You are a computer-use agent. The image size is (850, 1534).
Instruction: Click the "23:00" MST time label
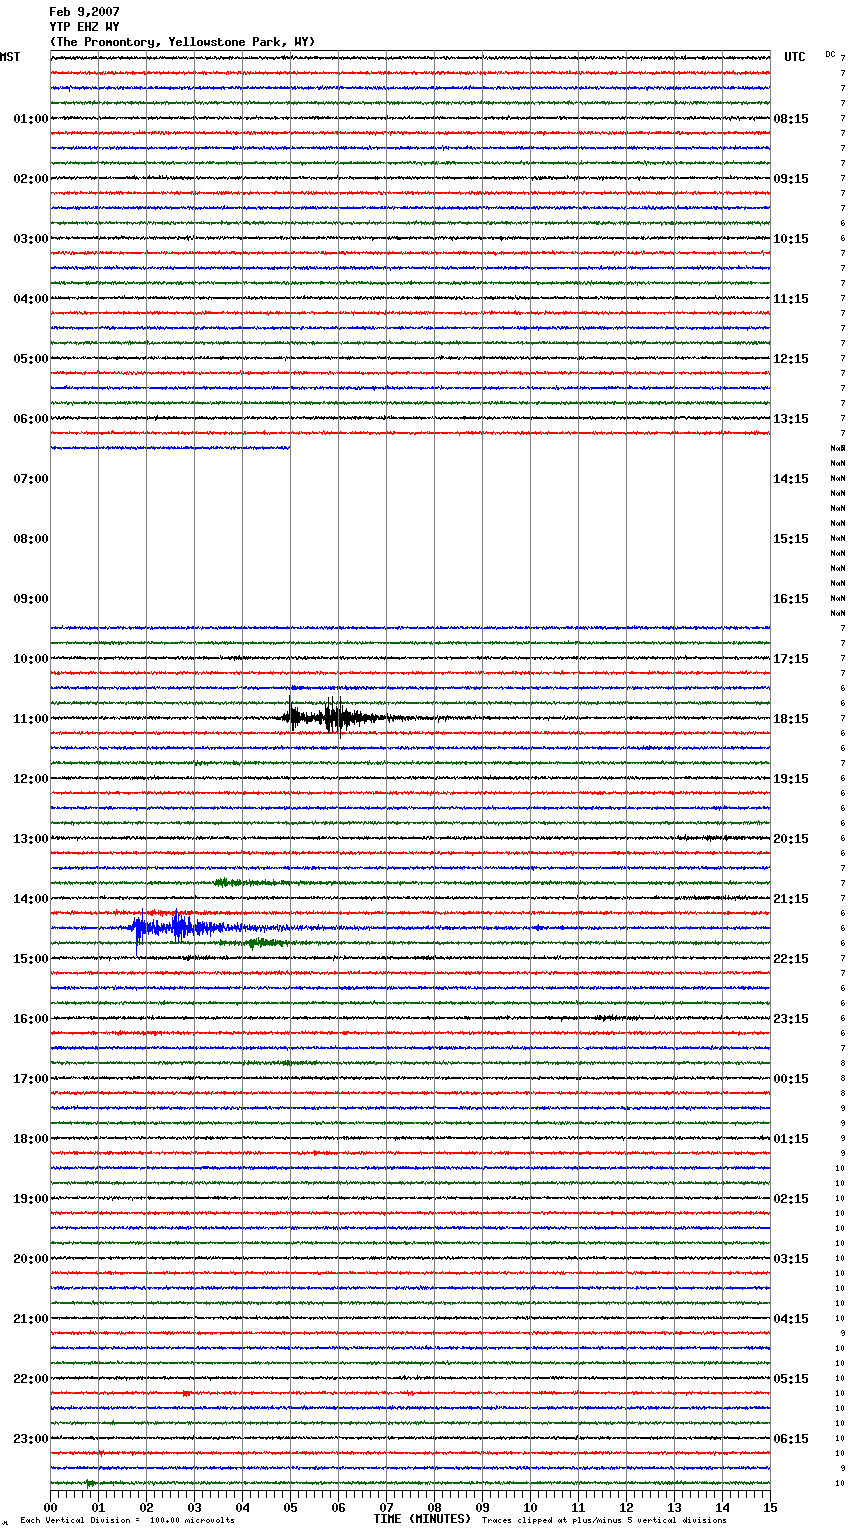pos(31,1439)
